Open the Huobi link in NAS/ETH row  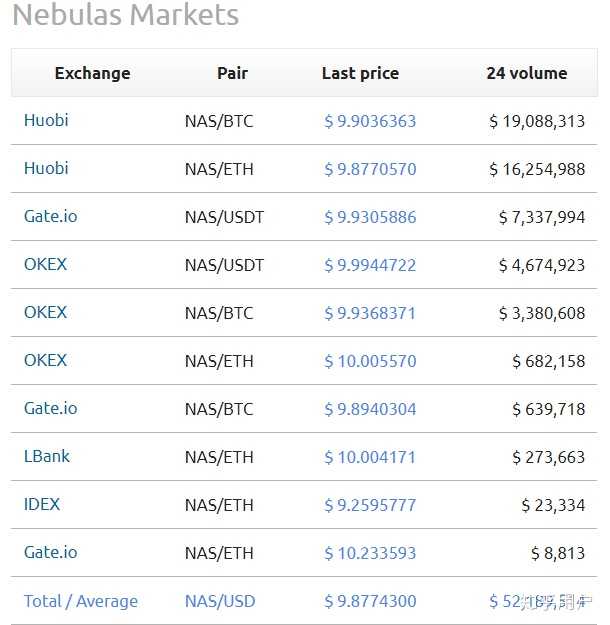coord(46,168)
